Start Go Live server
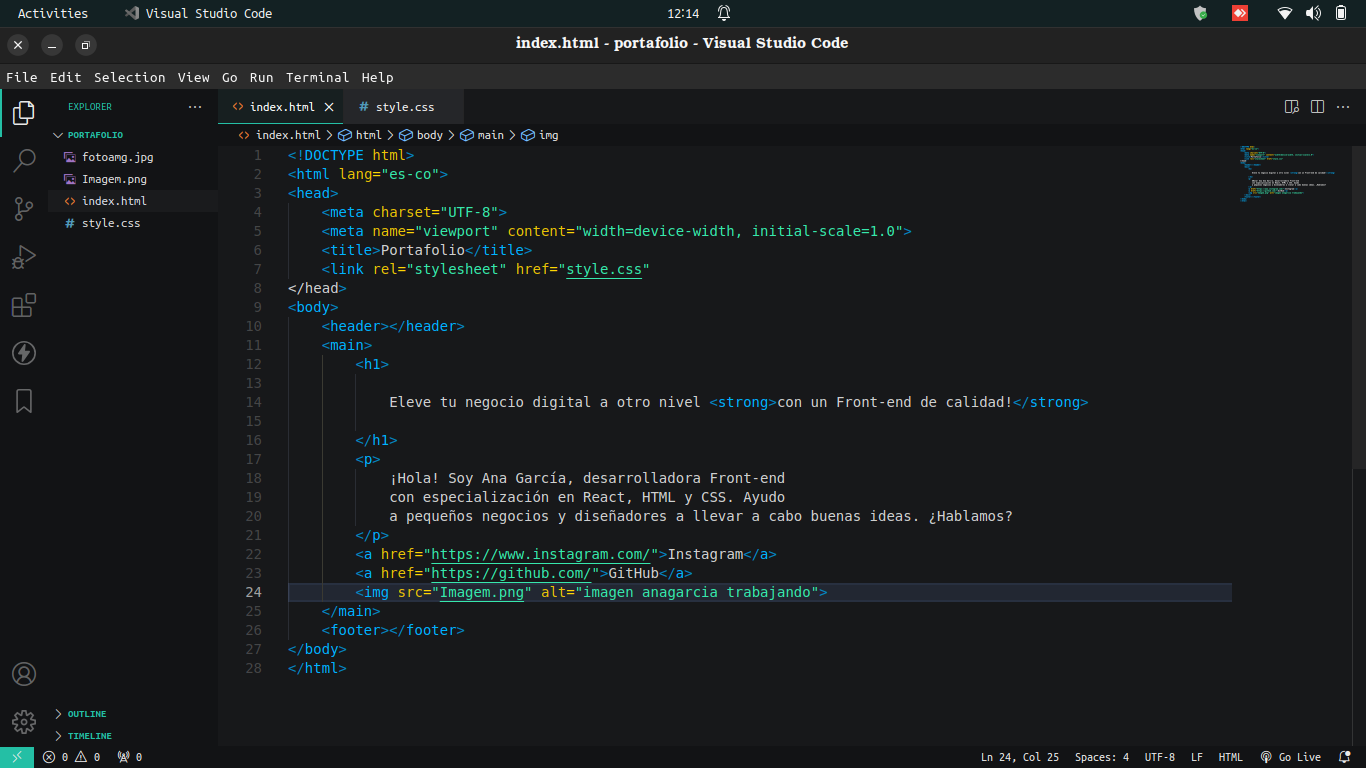 coord(1291,757)
